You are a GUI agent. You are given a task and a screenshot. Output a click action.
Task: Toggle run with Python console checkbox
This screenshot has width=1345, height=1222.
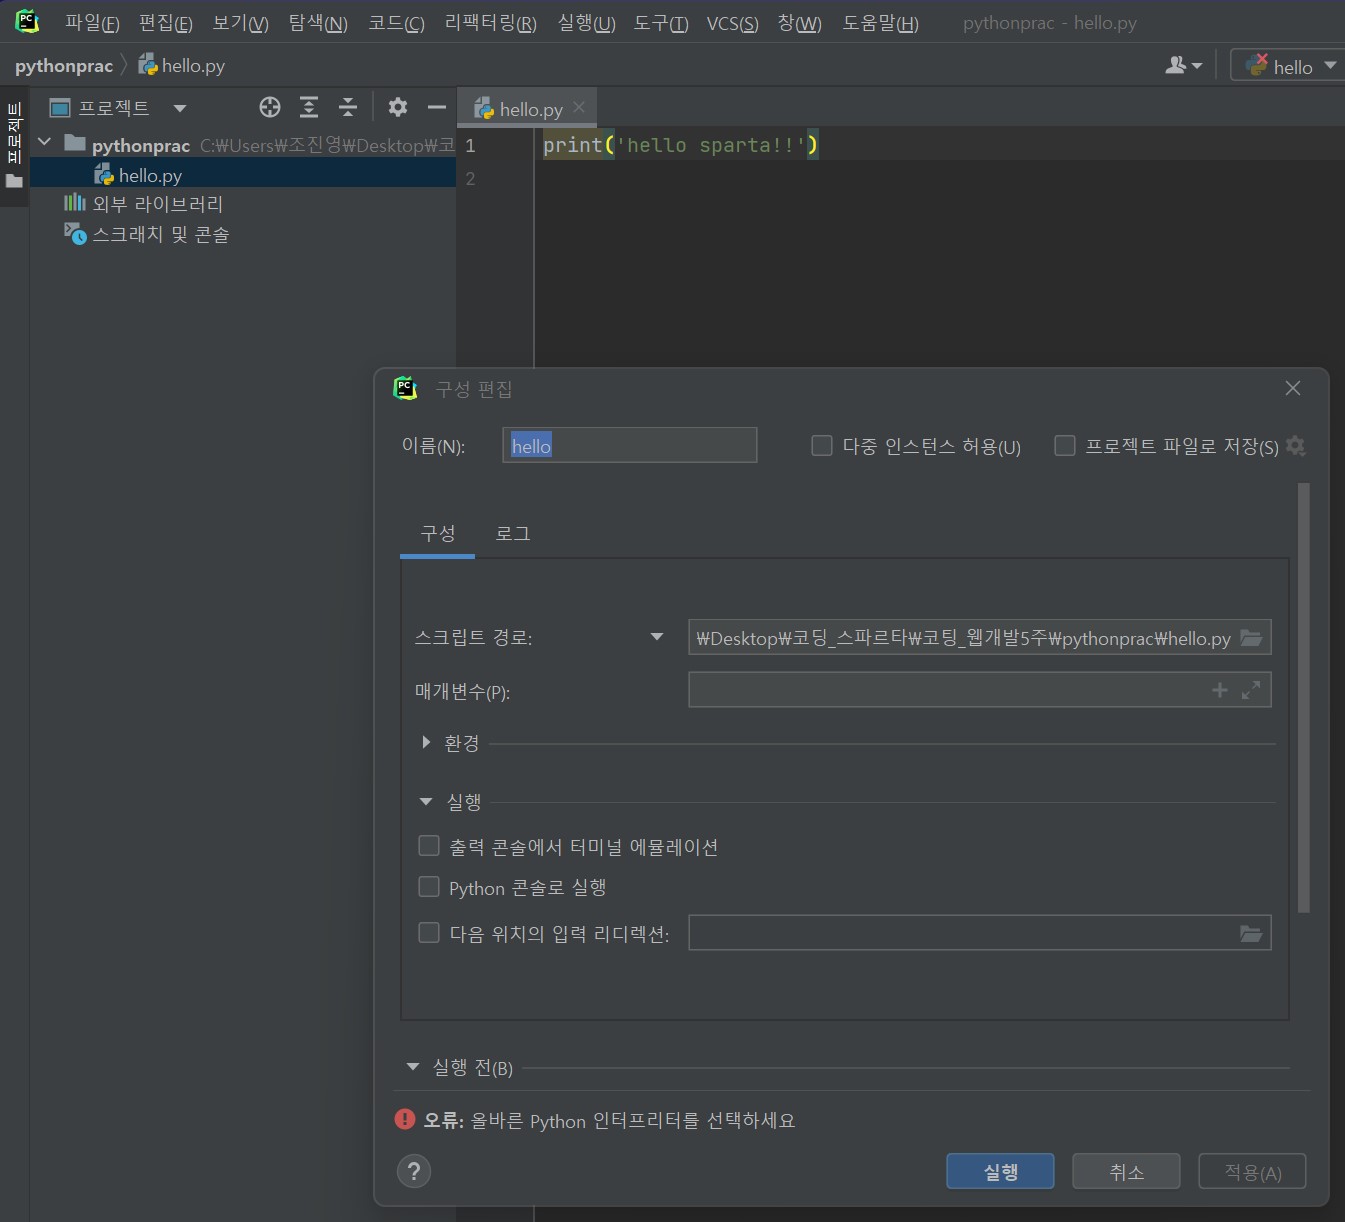click(x=429, y=887)
